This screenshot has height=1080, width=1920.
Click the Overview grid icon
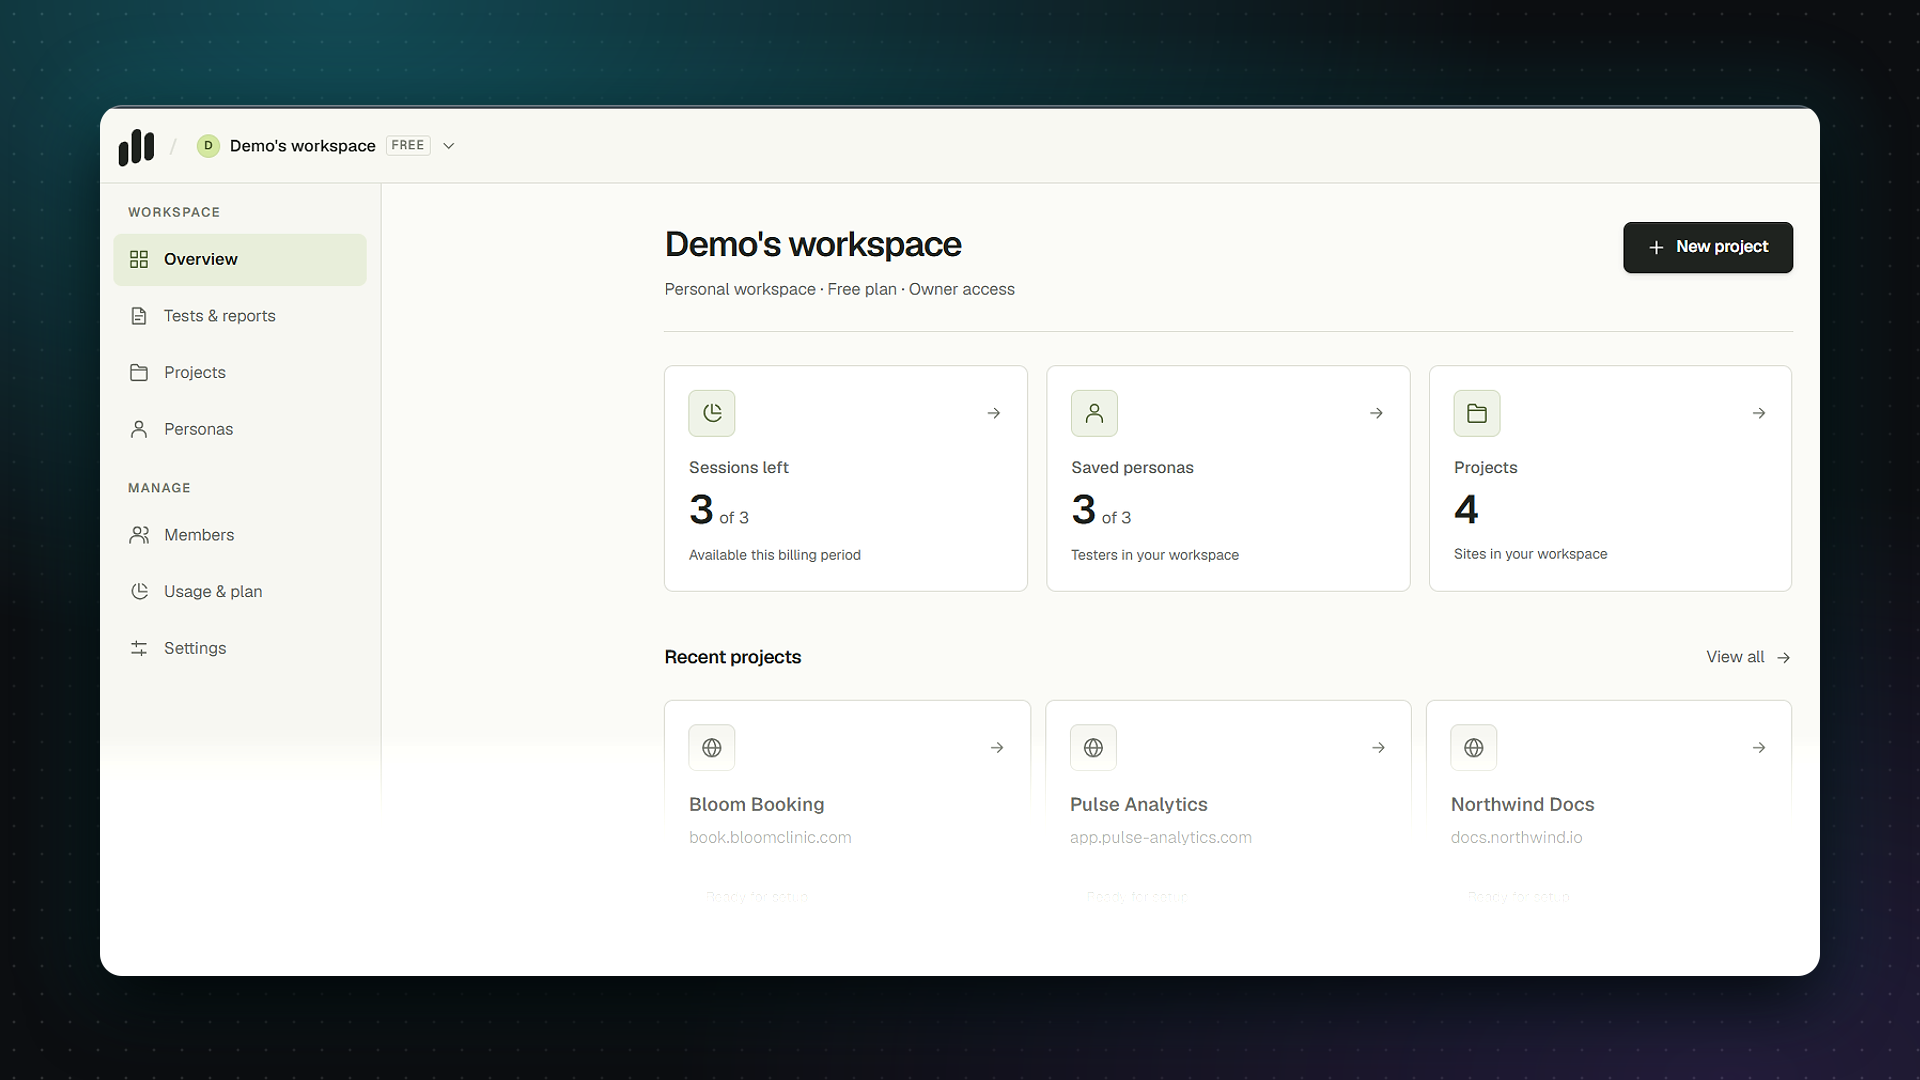click(139, 260)
